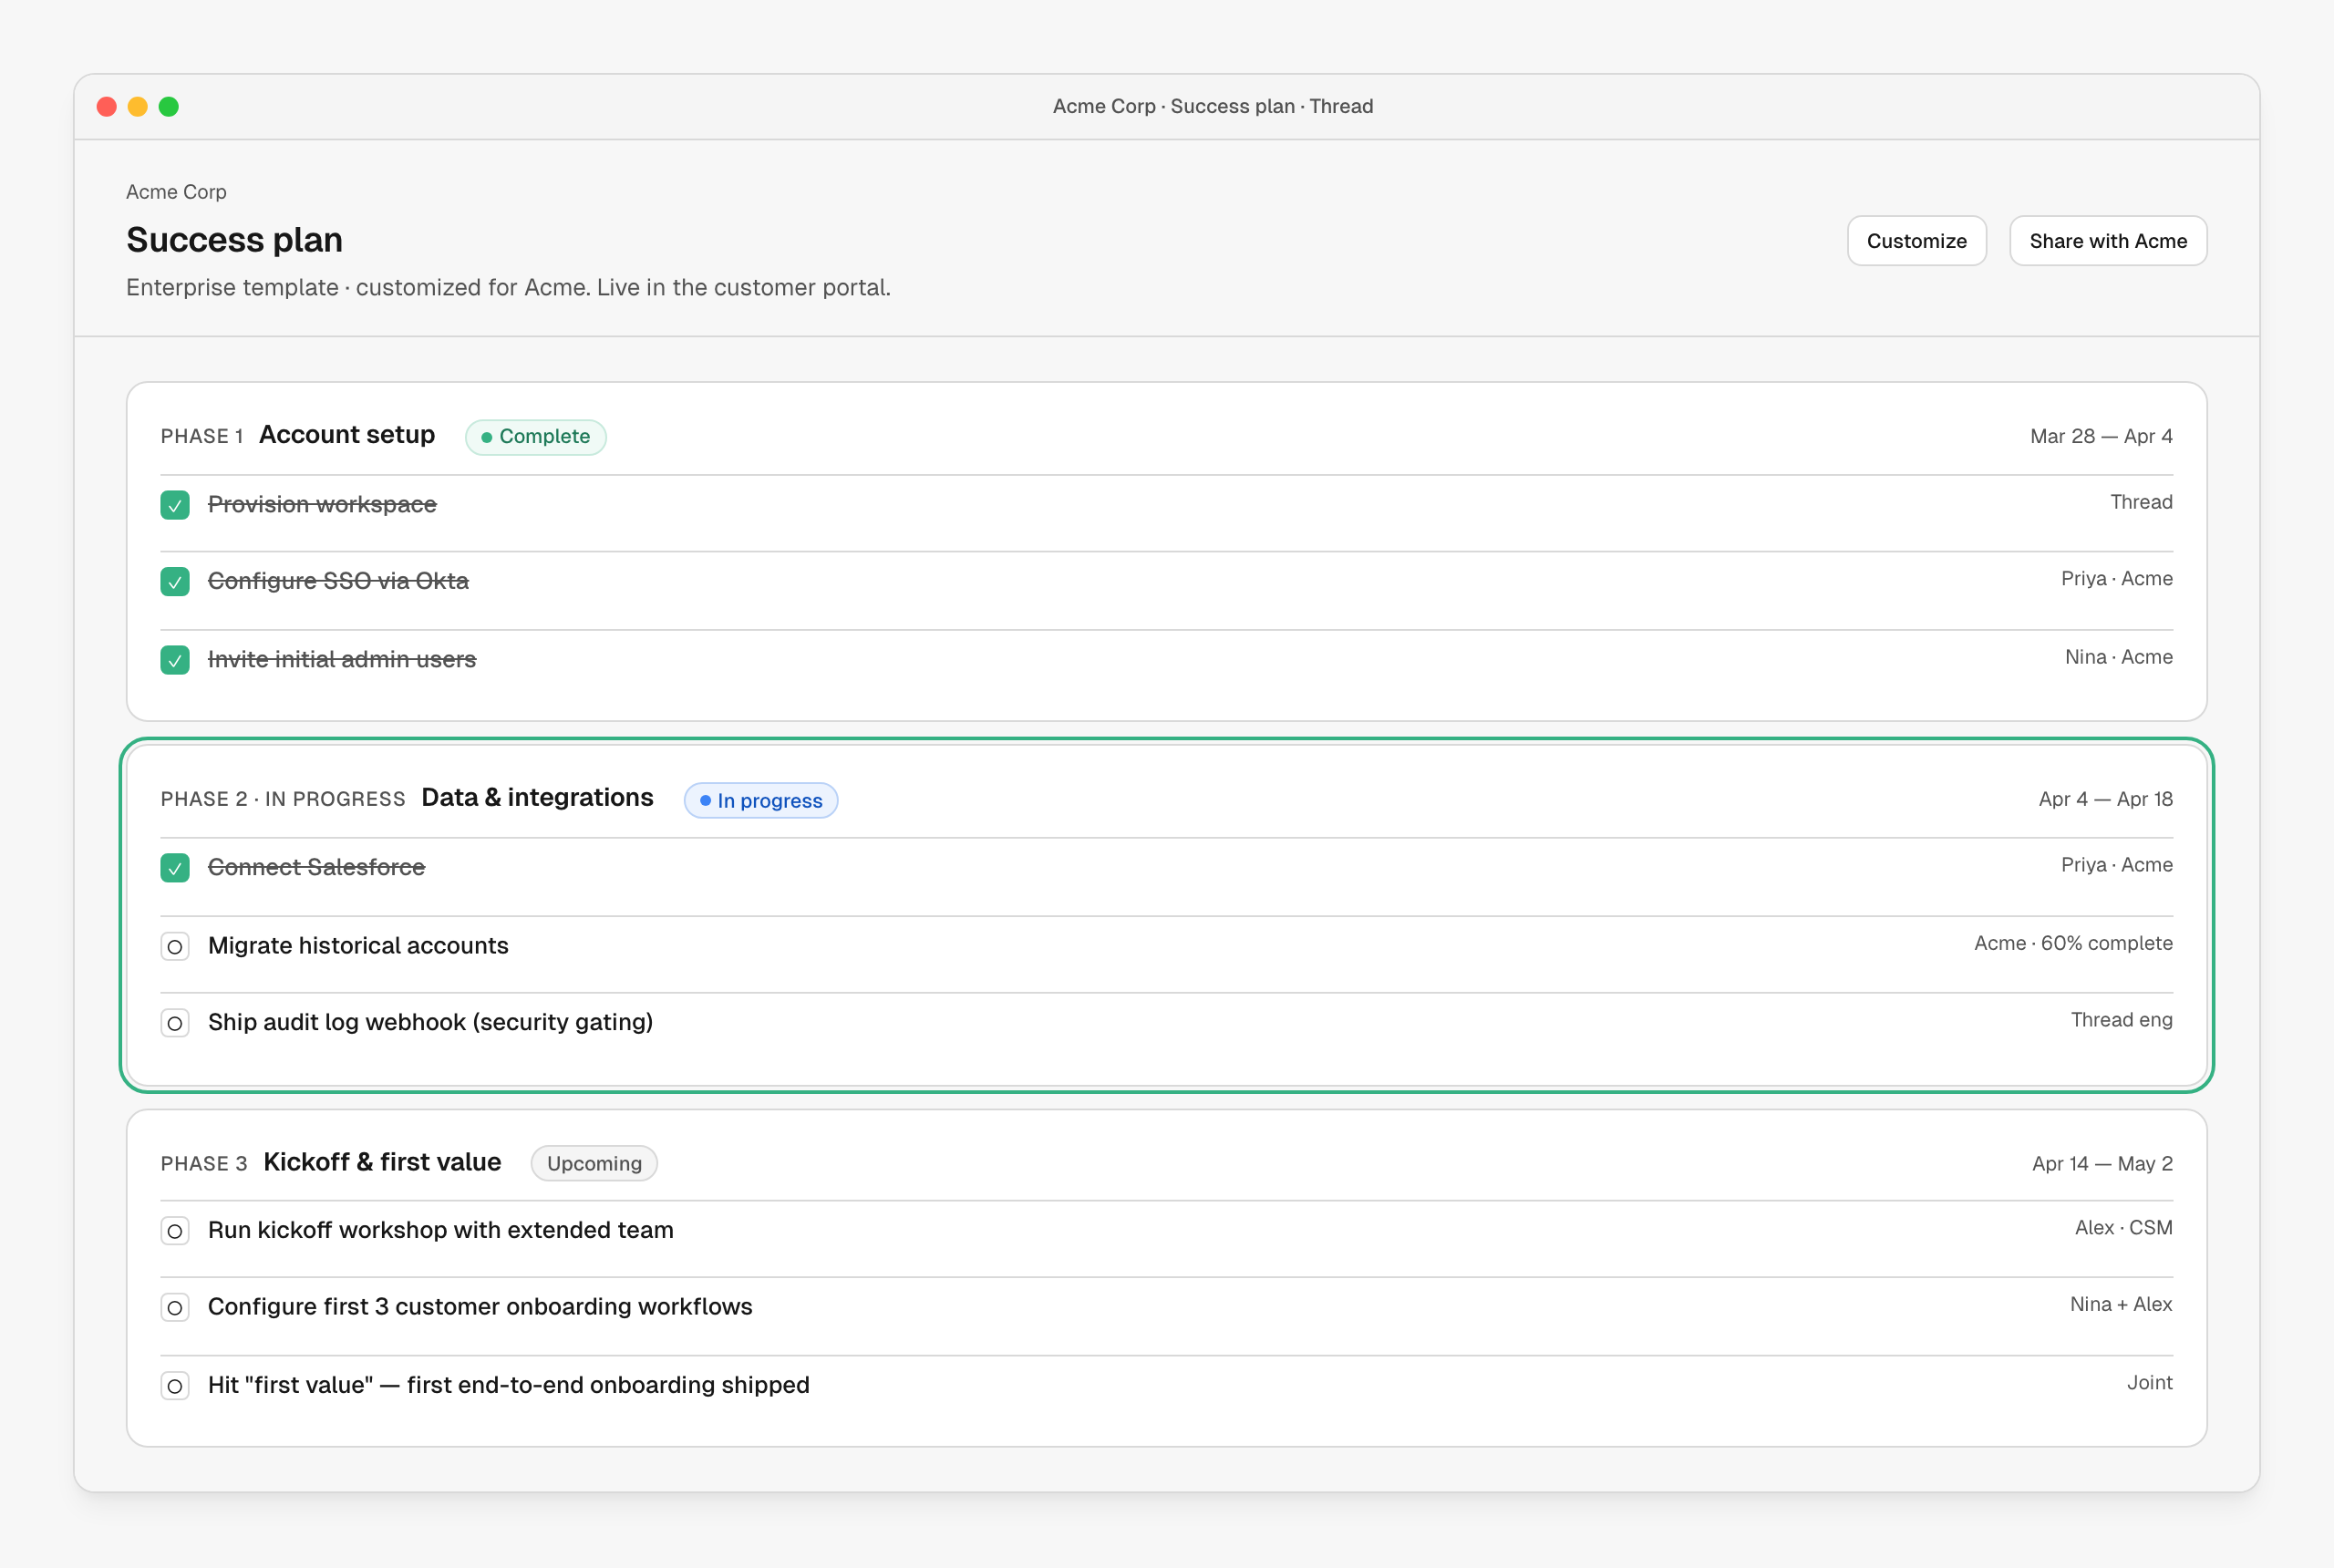Click the Acme Corp breadcrumb label

[x=176, y=192]
